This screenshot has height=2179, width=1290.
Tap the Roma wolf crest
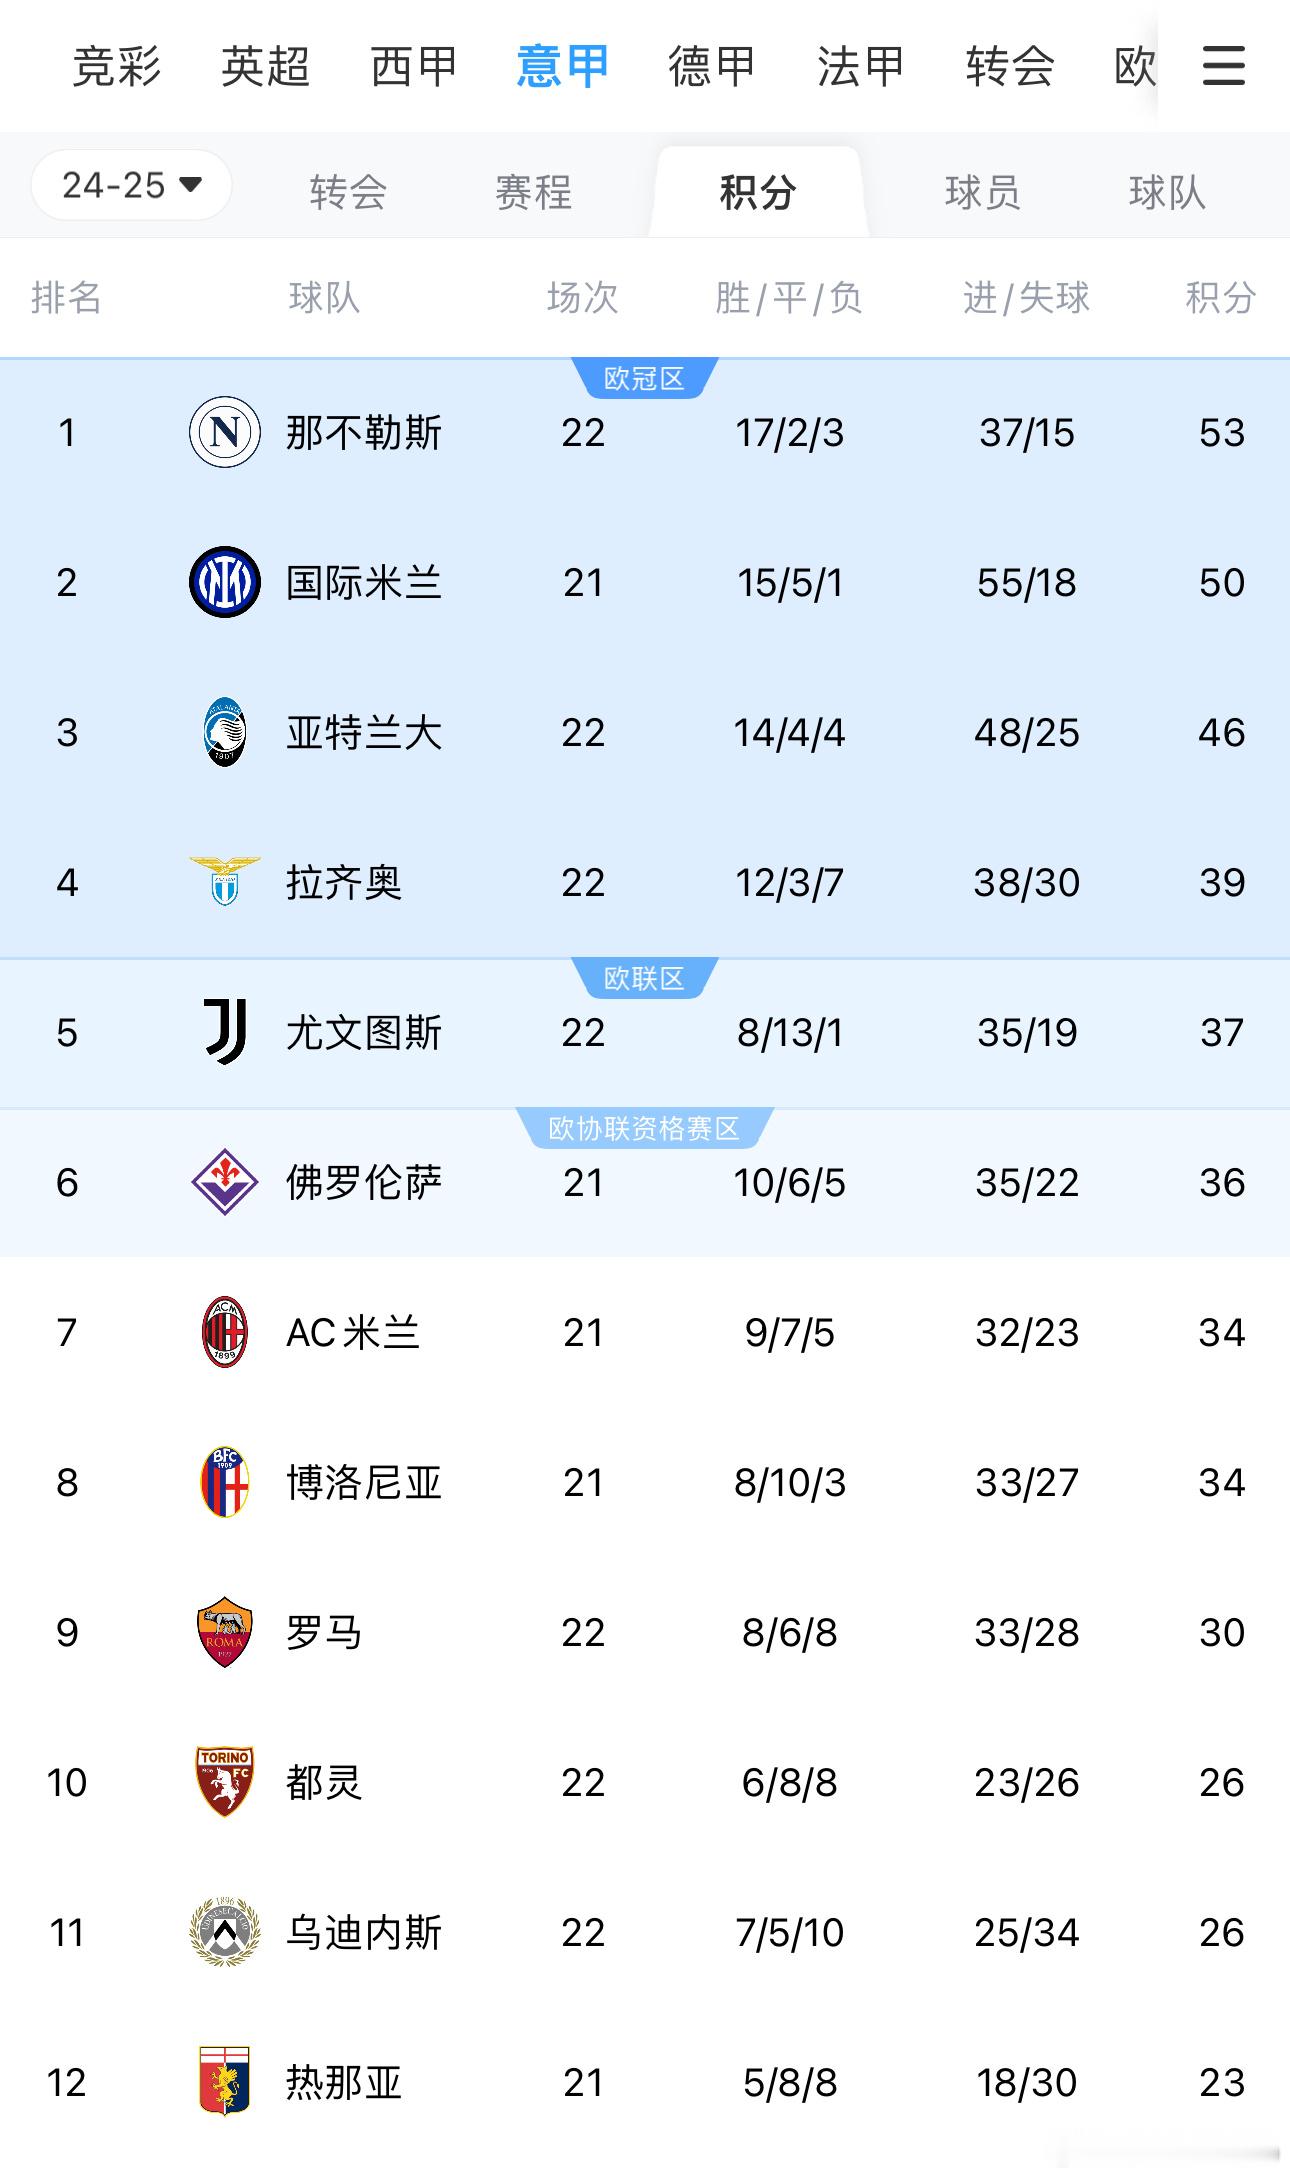225,1632
